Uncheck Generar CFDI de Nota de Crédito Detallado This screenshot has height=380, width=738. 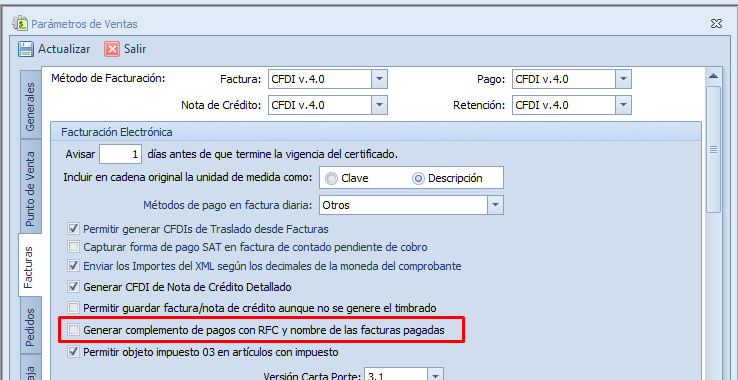pos(73,286)
